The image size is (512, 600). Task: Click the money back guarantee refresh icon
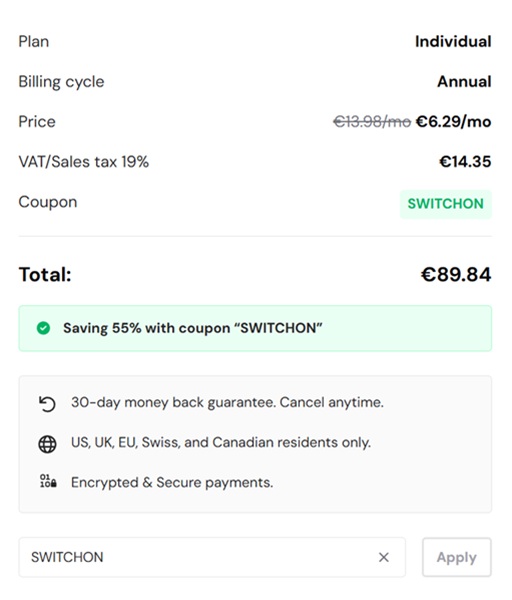[x=47, y=404]
